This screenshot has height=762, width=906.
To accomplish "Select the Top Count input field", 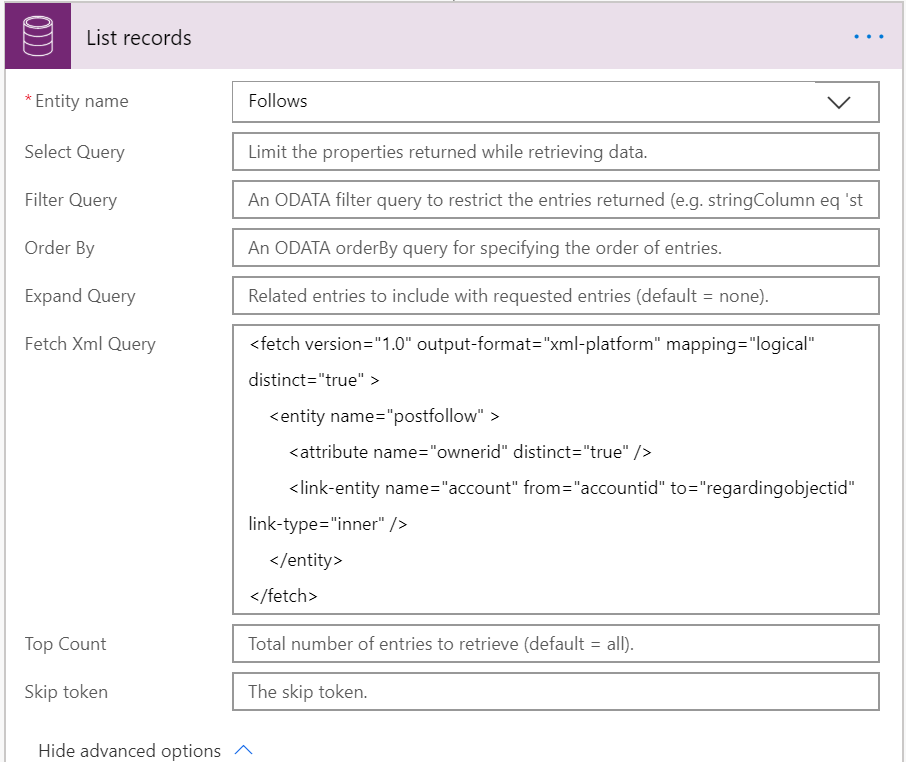I will 555,644.
